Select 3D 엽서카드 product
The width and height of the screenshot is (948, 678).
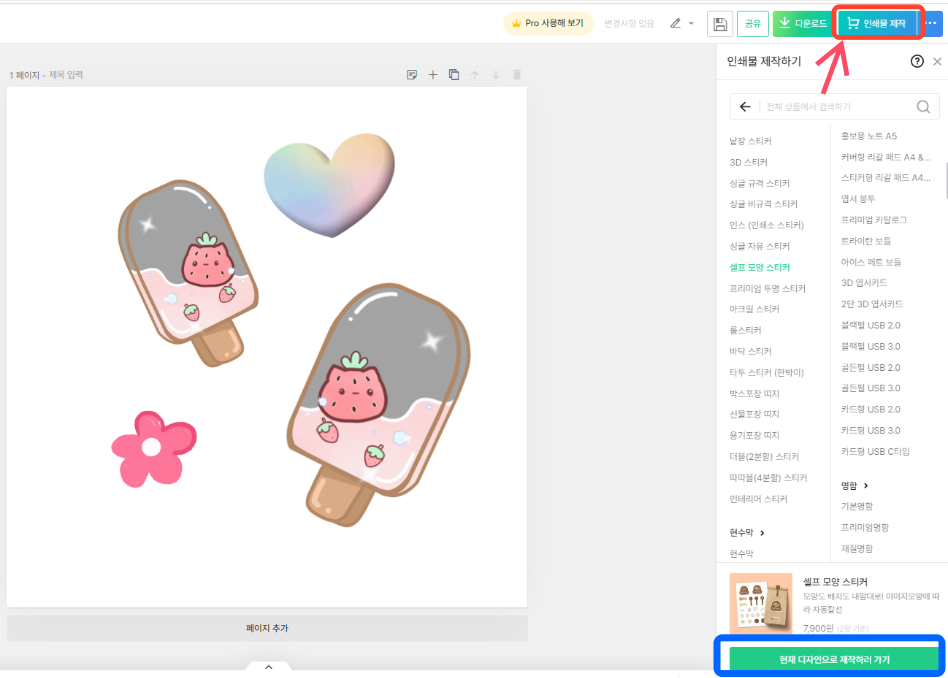coord(864,283)
